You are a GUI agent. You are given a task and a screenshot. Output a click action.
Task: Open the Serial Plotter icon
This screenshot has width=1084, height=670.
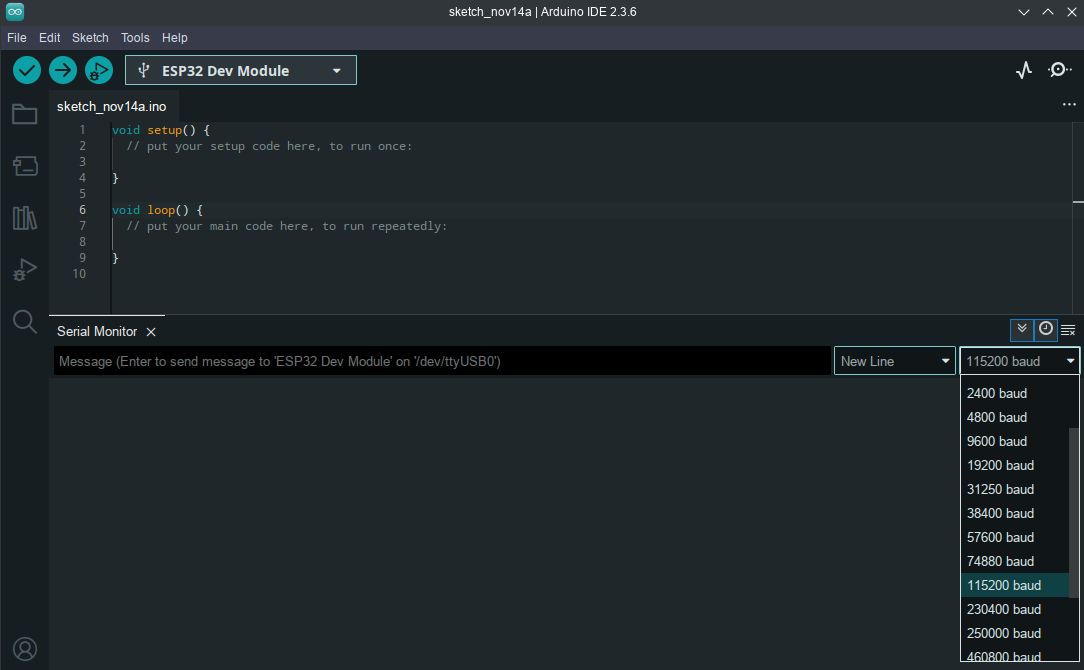(1024, 70)
